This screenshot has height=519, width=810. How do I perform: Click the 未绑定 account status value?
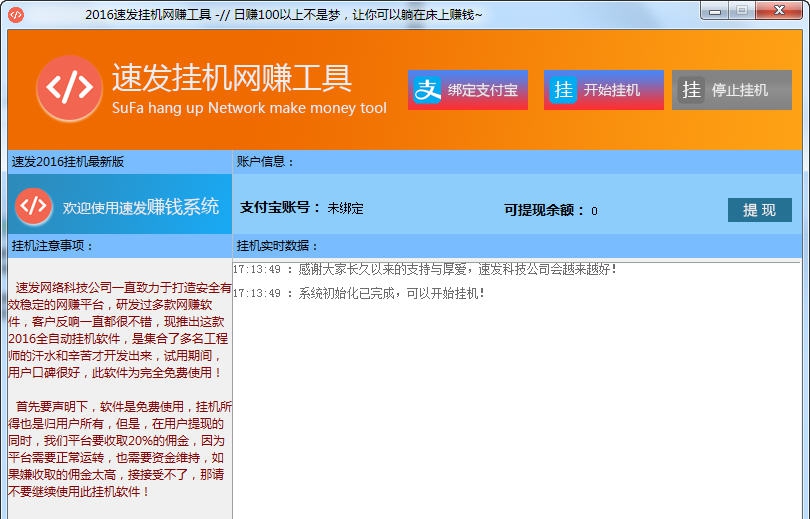(346, 208)
